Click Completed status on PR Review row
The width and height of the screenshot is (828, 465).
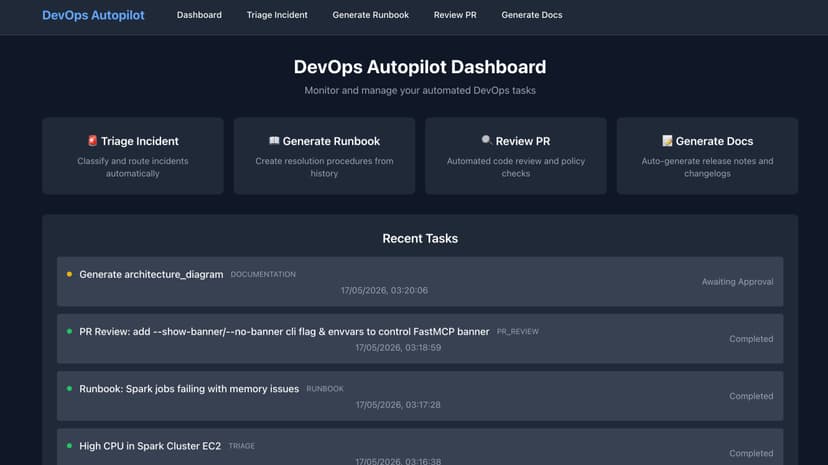[751, 339]
